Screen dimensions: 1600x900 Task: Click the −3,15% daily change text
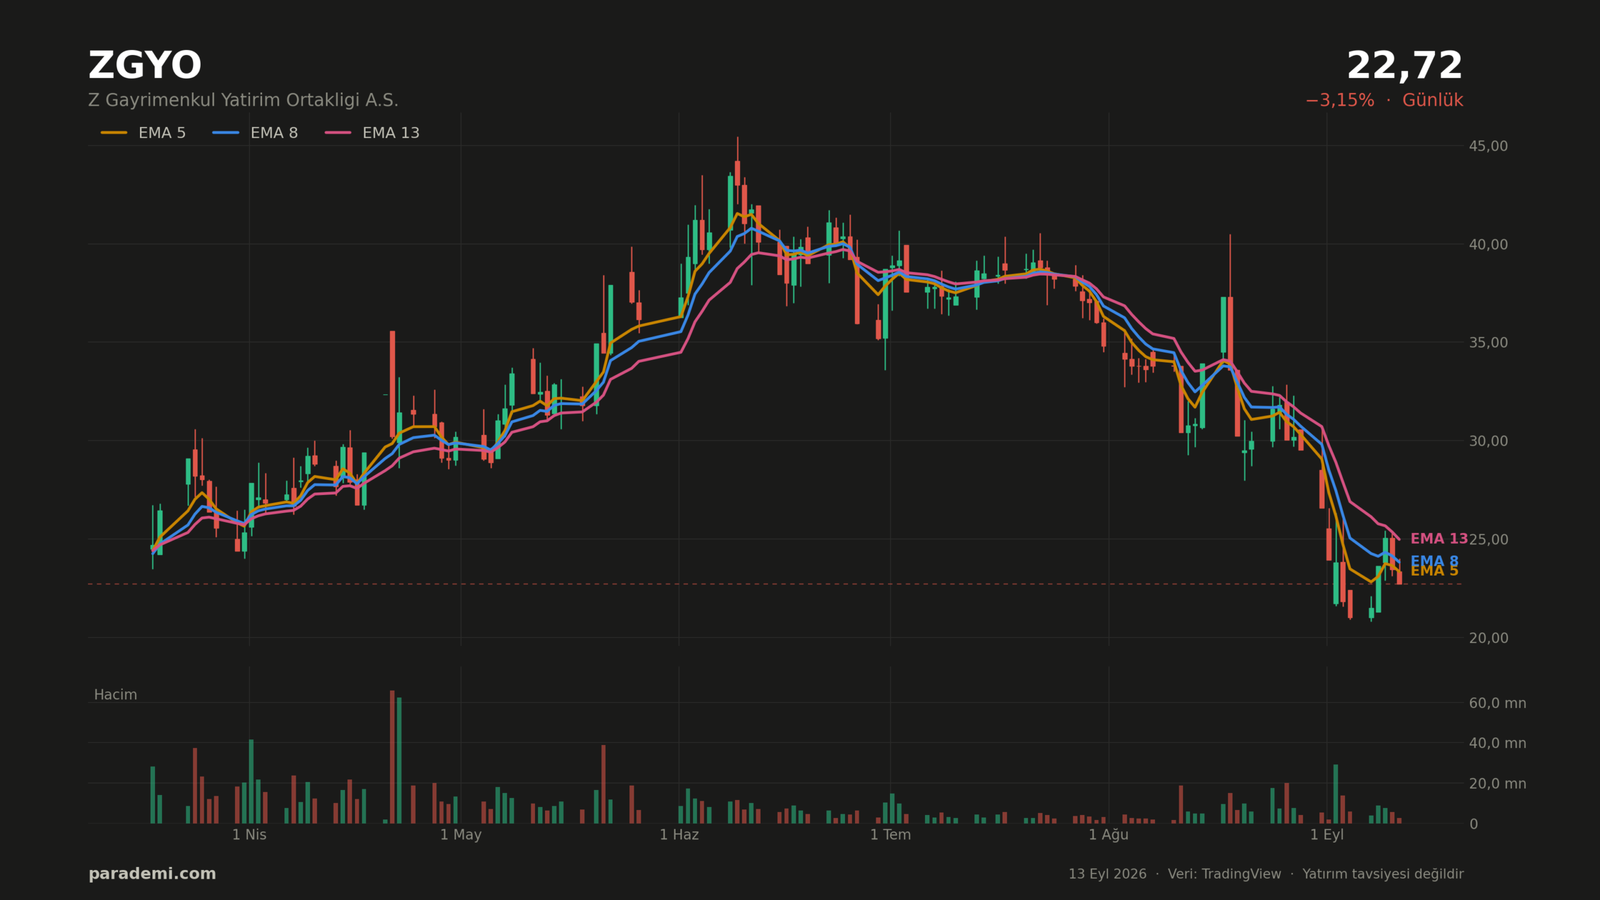click(1339, 101)
